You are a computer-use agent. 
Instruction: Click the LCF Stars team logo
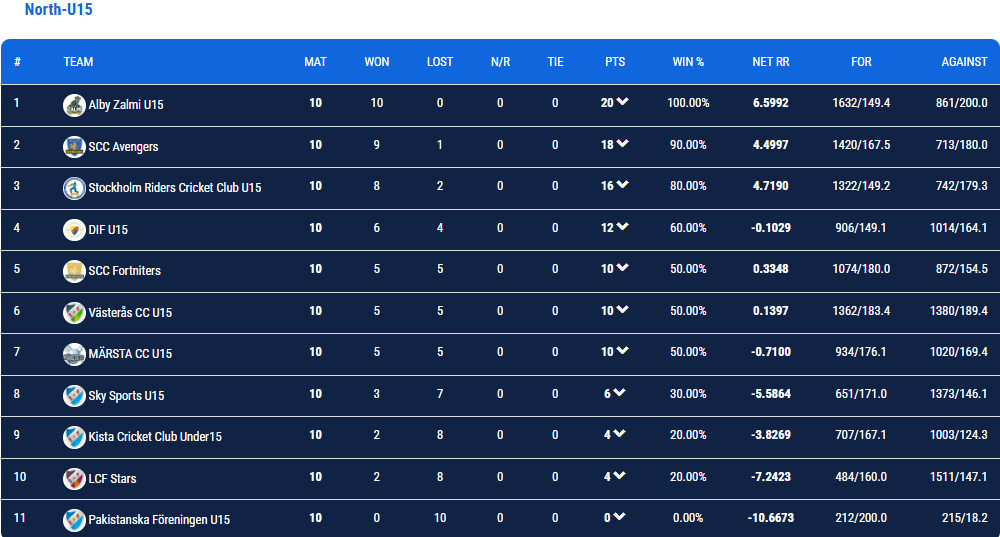74,478
